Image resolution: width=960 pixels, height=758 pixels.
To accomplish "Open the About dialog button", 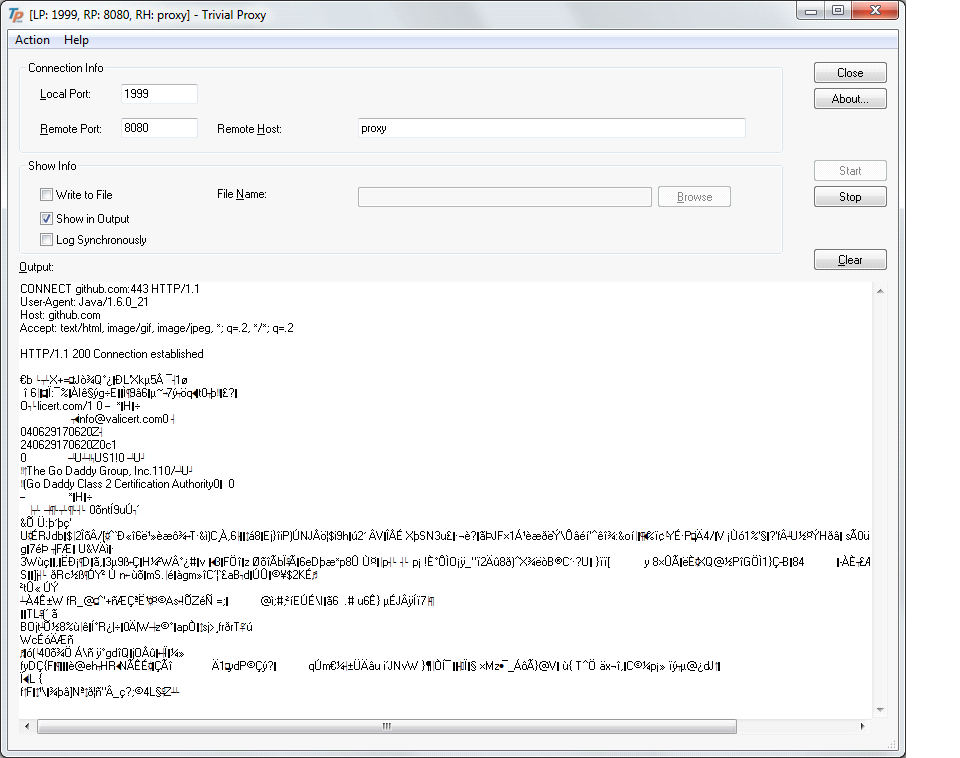I will pos(850,99).
